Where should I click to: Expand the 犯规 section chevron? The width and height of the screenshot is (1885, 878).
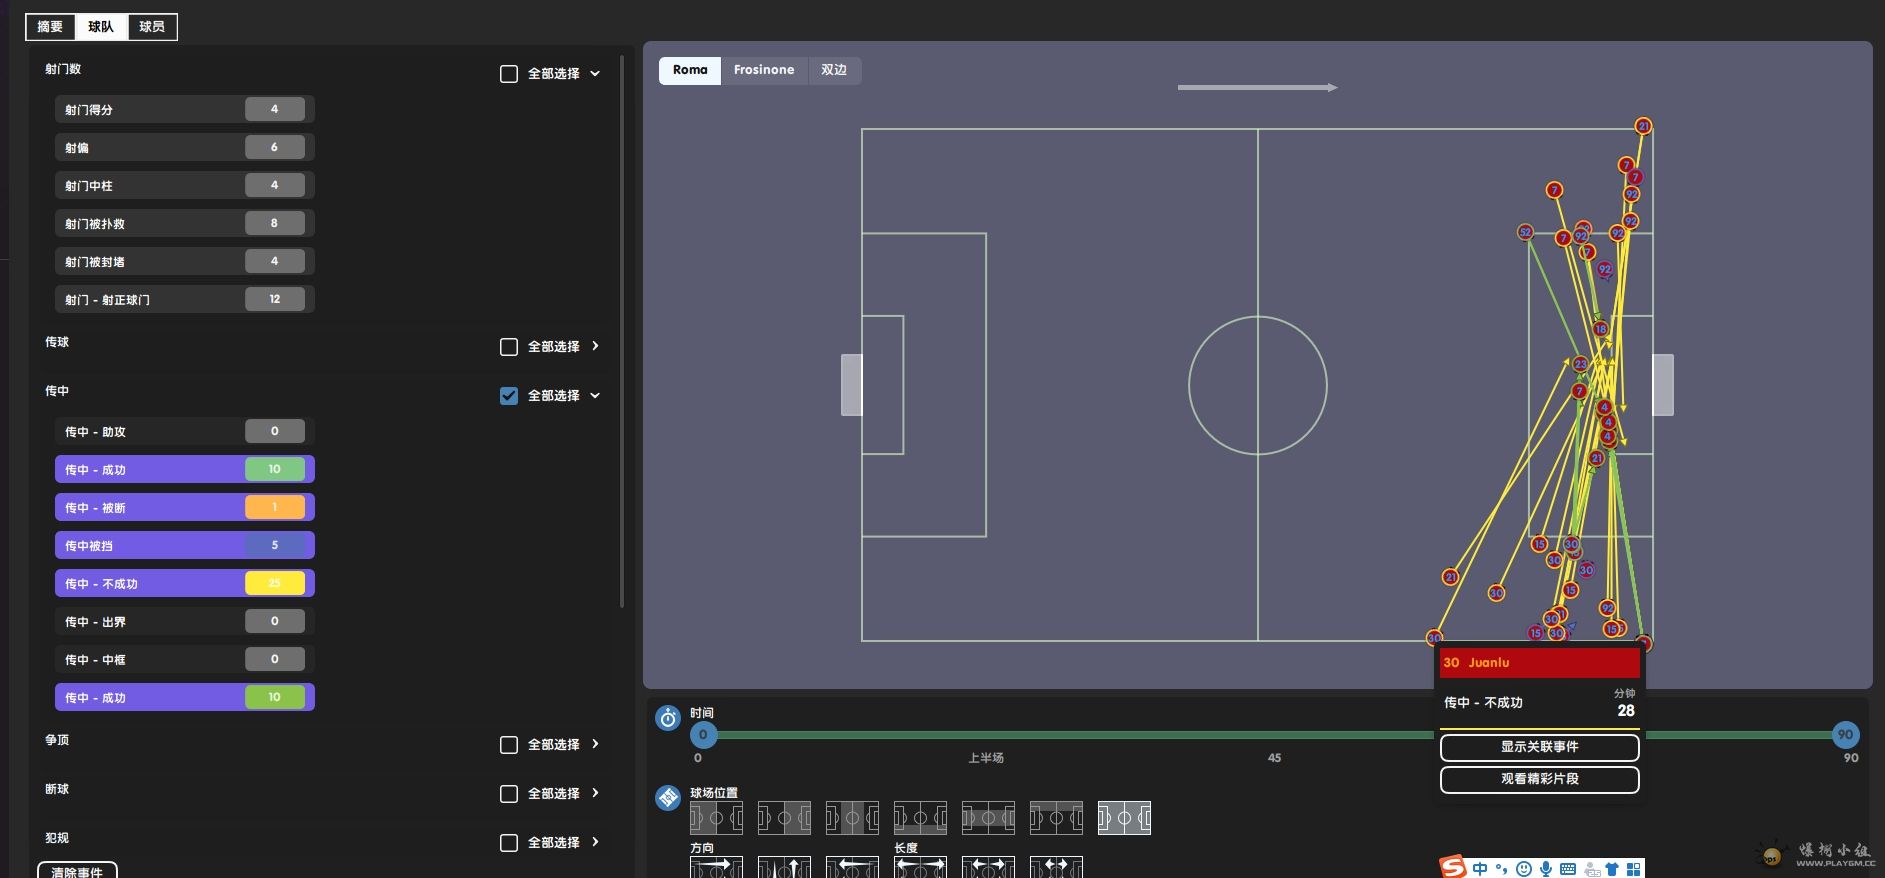point(595,842)
